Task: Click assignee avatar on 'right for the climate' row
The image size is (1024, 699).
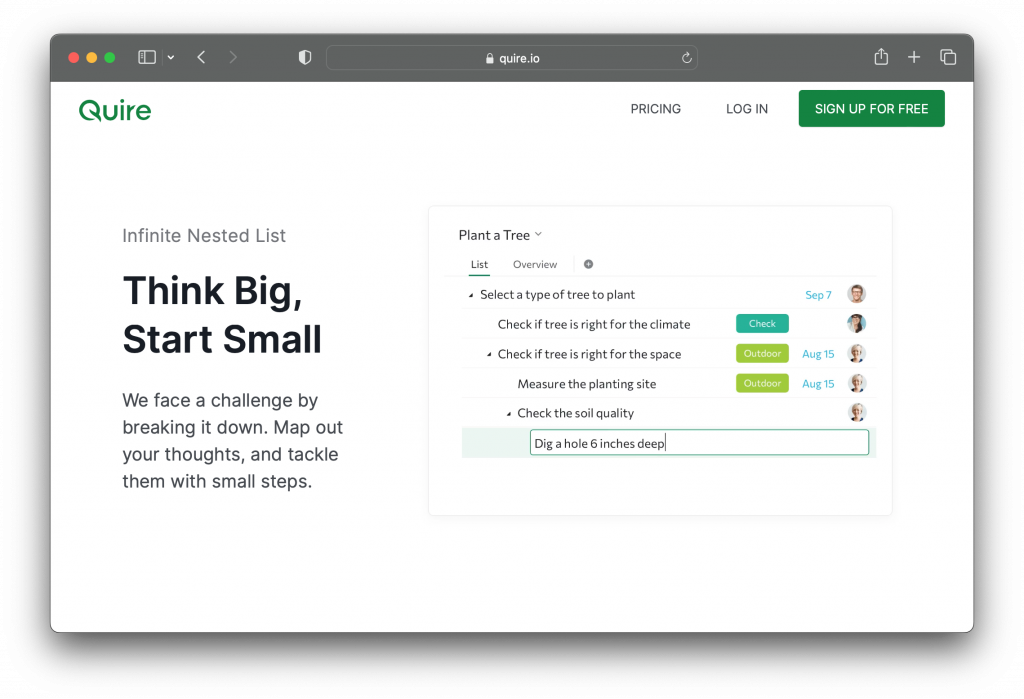Action: pos(856,323)
